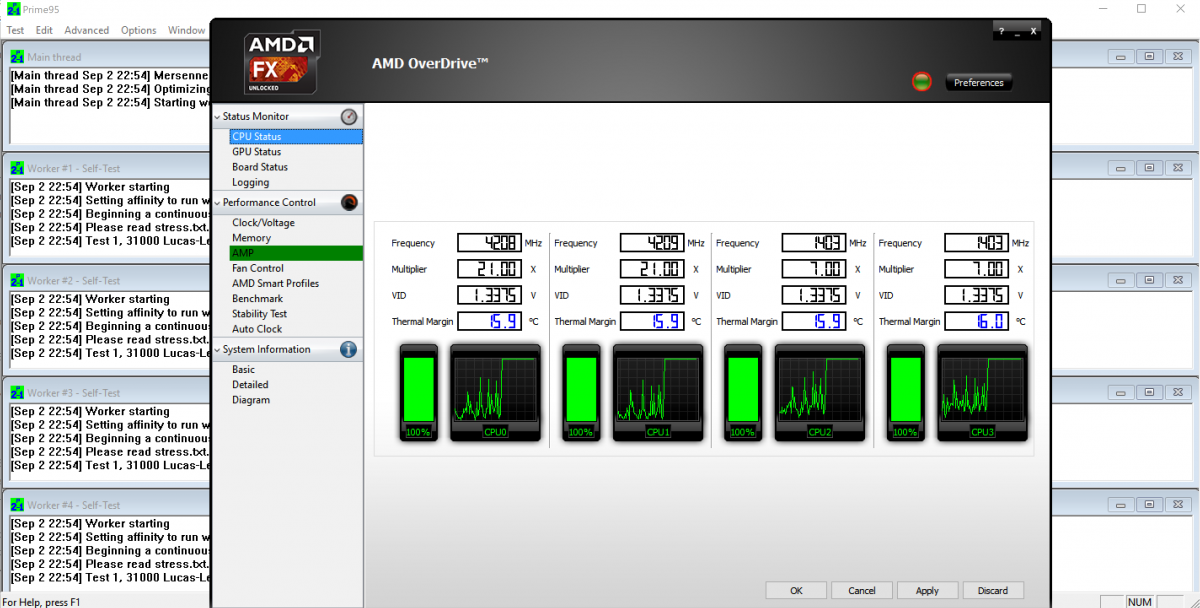Click the System Information info icon
The image size is (1200, 608).
click(349, 350)
